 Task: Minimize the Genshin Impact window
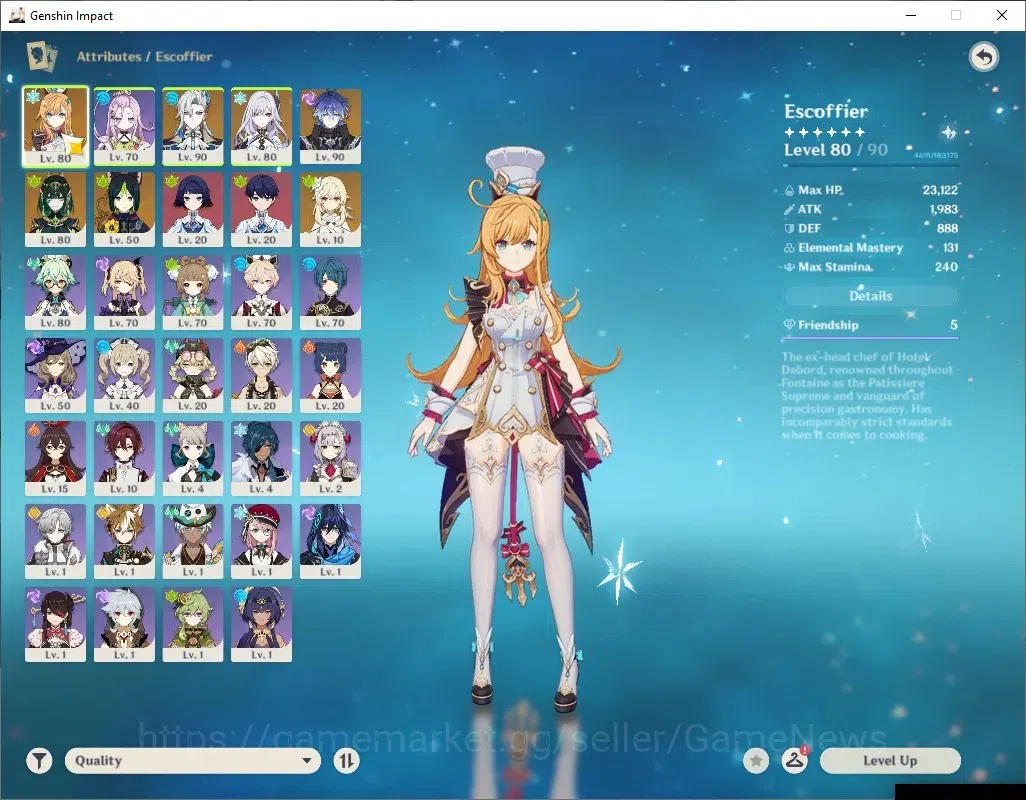(x=911, y=15)
